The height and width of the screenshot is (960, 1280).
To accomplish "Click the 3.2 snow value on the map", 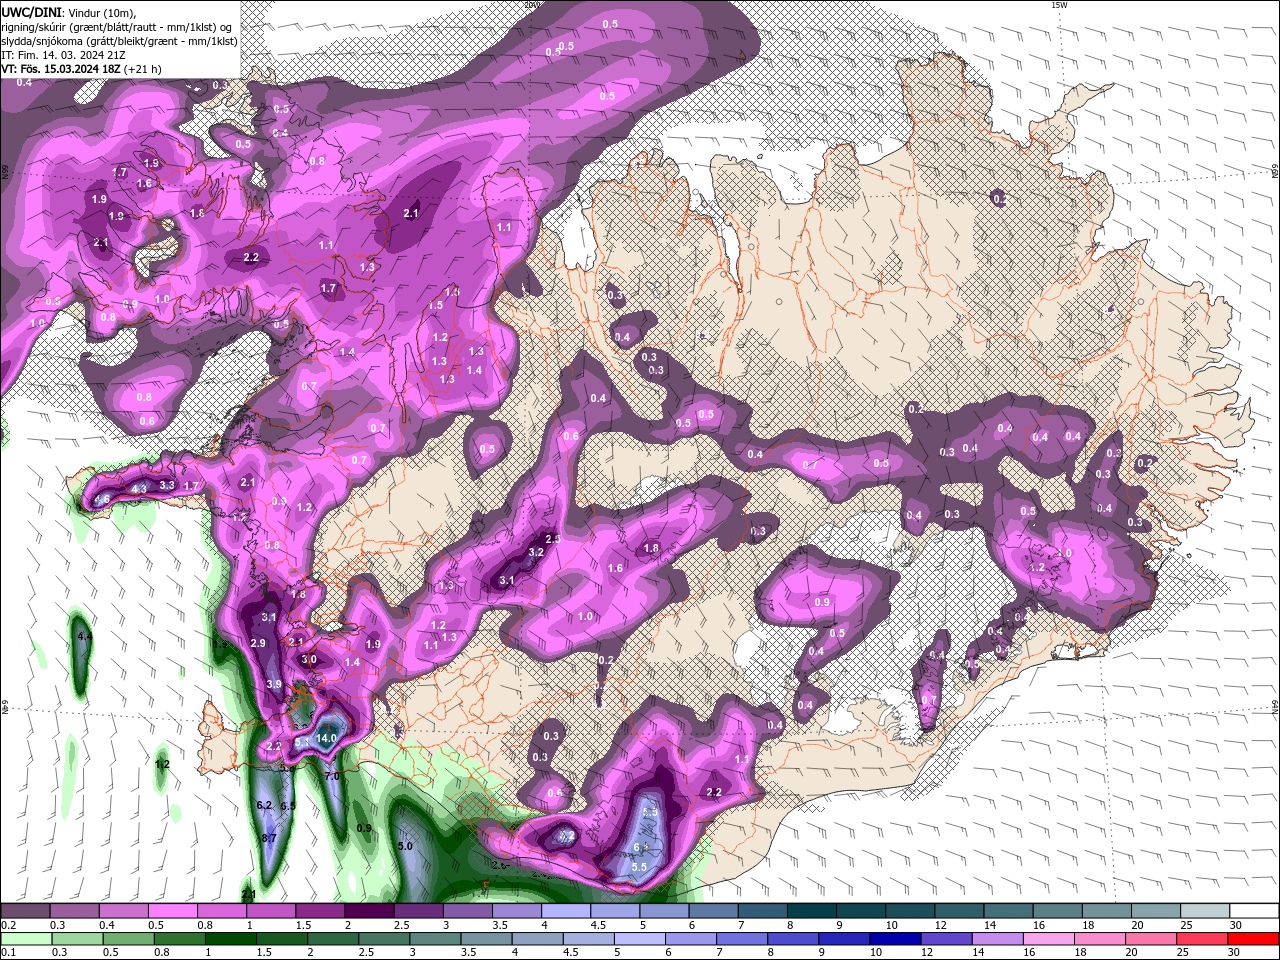I will (x=536, y=552).
